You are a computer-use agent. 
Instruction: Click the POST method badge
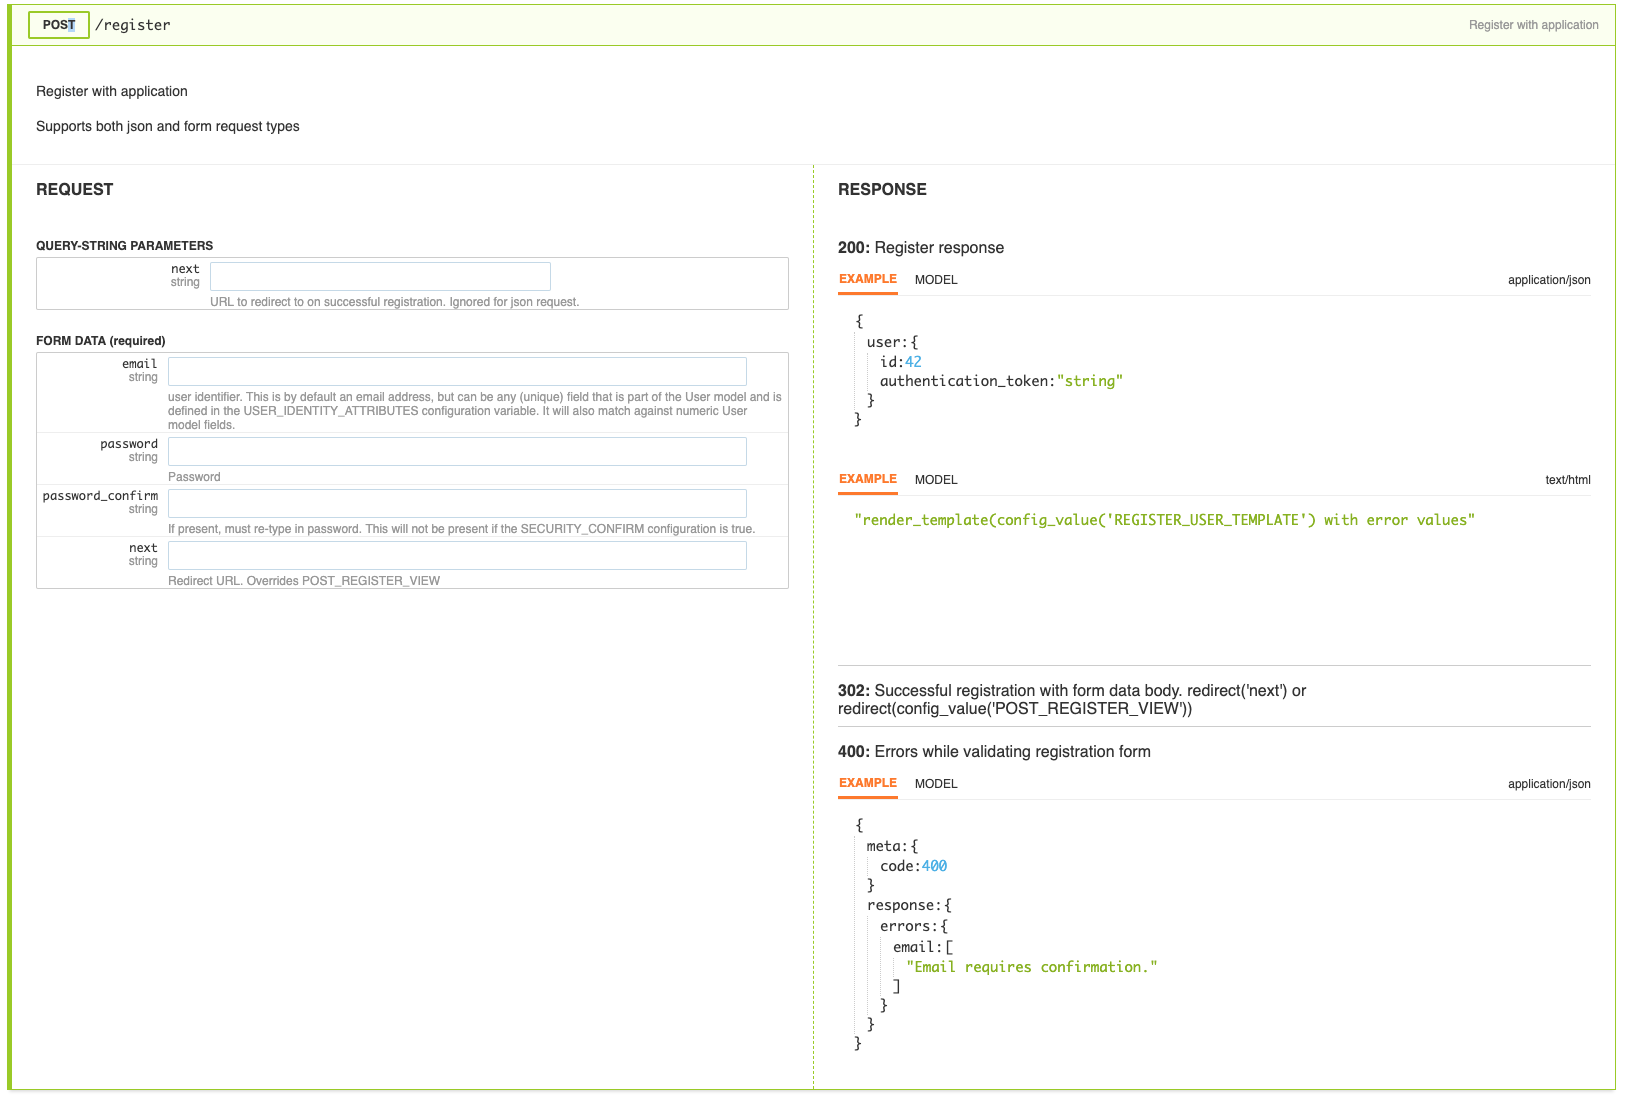pyautogui.click(x=58, y=25)
